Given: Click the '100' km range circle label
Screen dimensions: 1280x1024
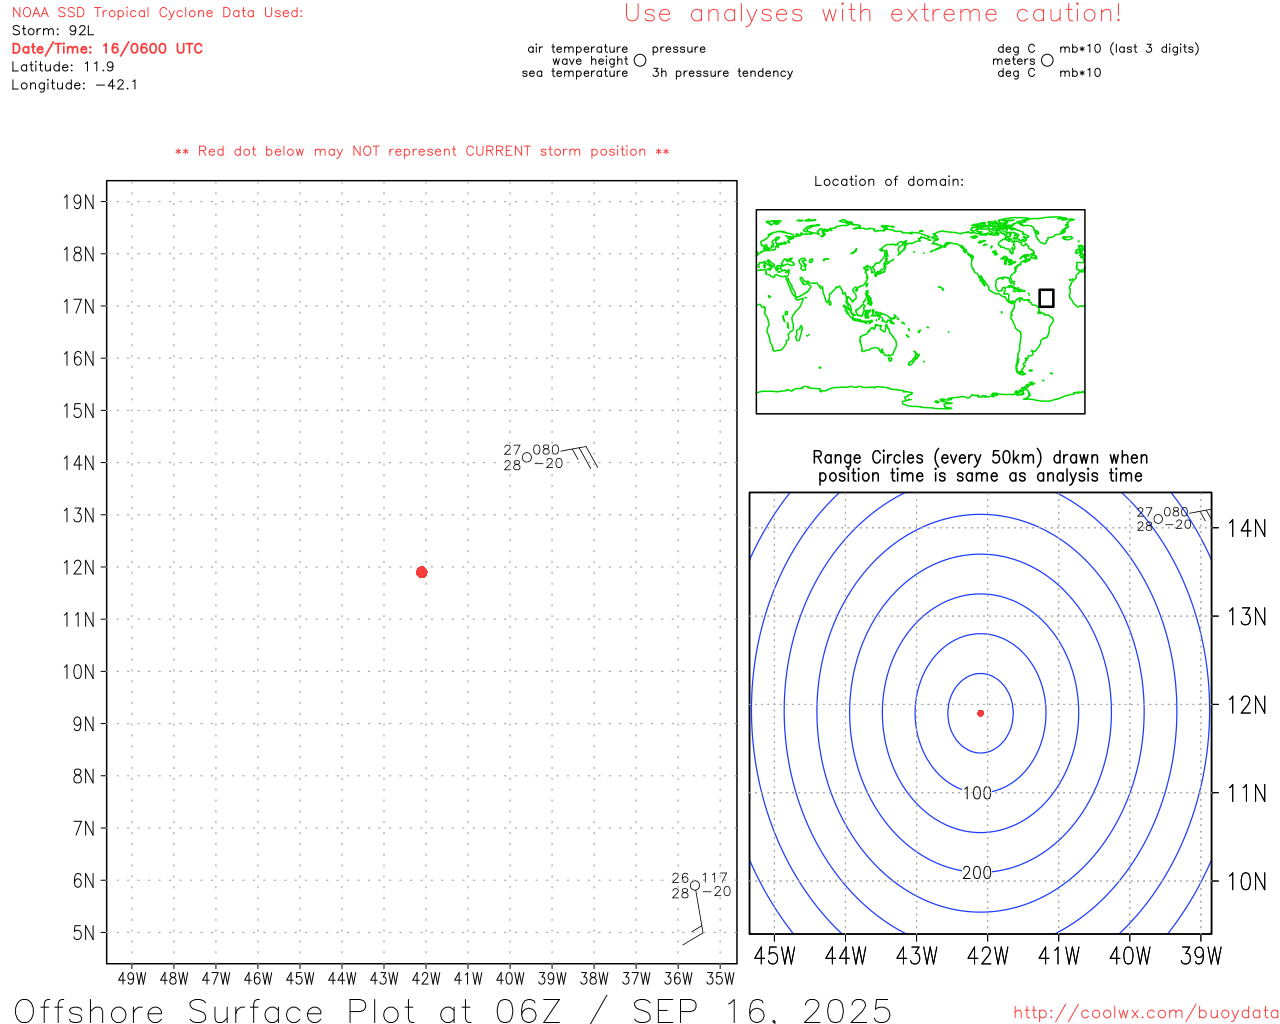Looking at the screenshot, I should tap(977, 793).
